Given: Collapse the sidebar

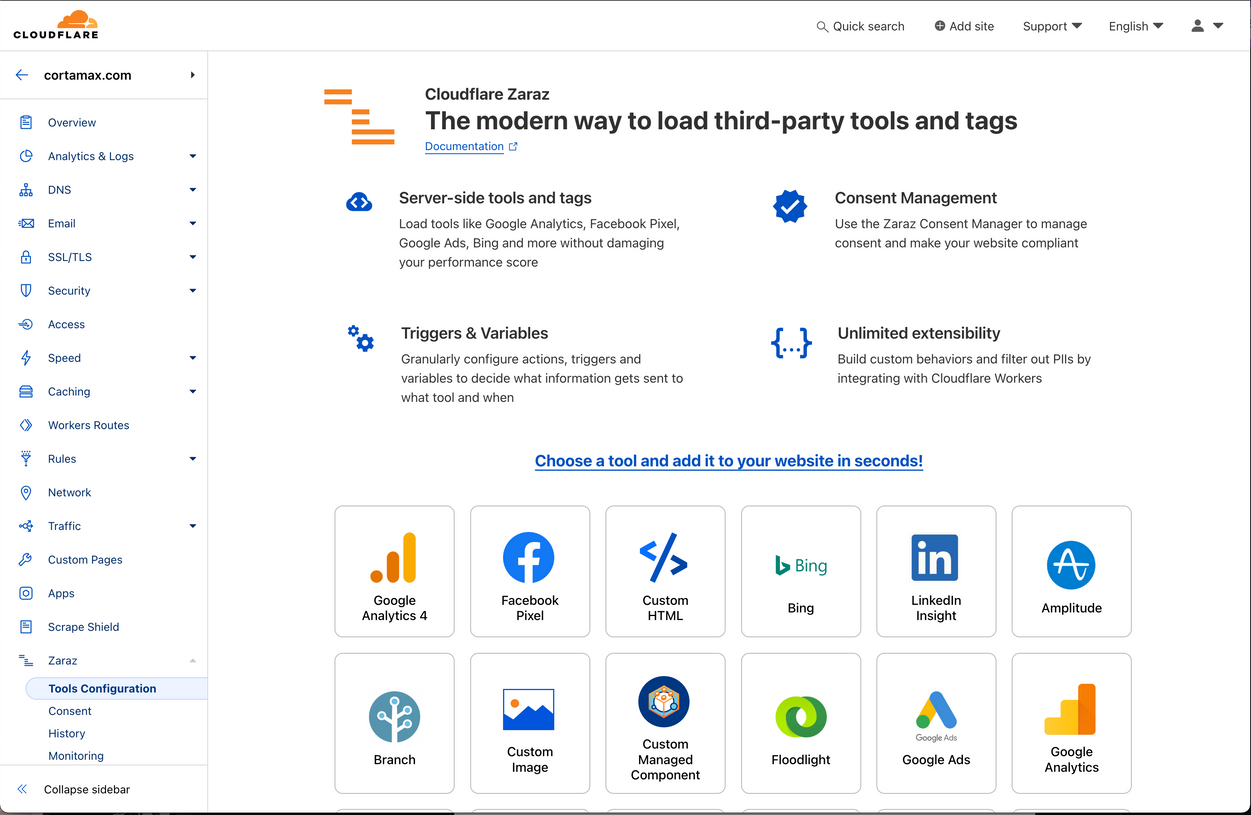Looking at the screenshot, I should click(86, 789).
